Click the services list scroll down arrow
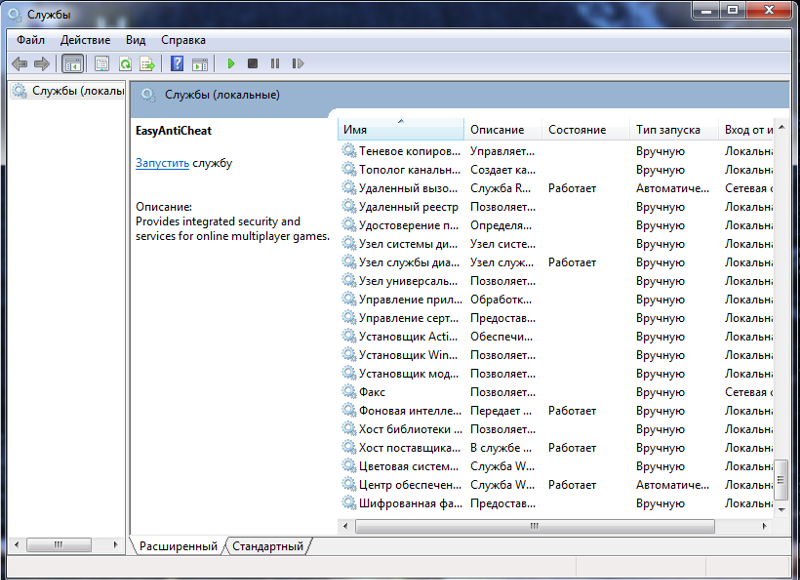The image size is (800, 580). click(781, 509)
